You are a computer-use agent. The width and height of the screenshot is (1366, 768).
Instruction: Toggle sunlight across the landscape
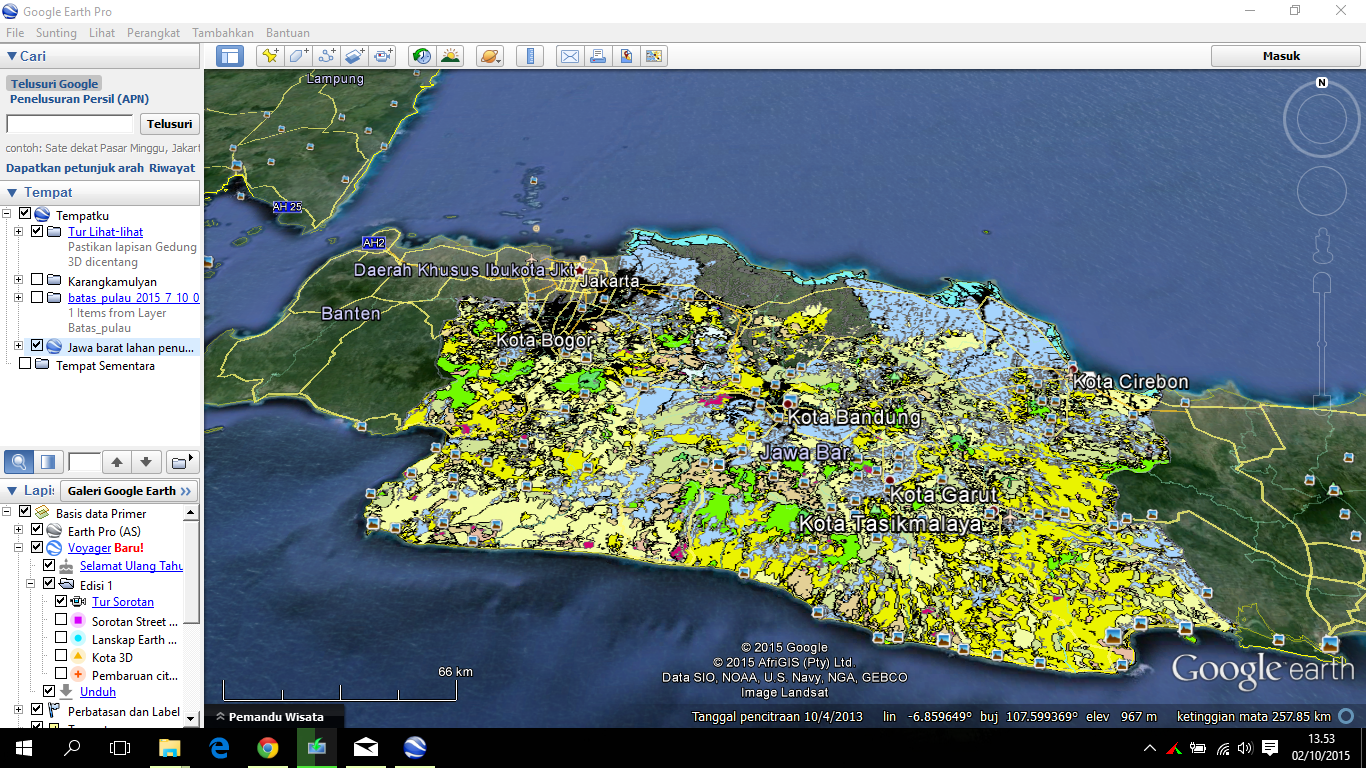pos(452,56)
